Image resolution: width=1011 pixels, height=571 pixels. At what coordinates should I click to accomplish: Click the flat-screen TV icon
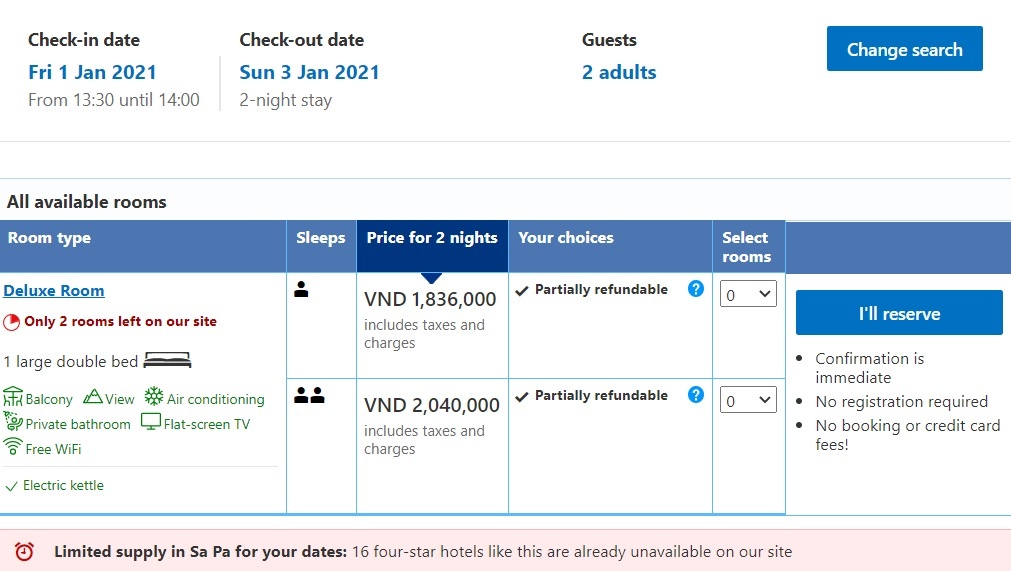[151, 422]
